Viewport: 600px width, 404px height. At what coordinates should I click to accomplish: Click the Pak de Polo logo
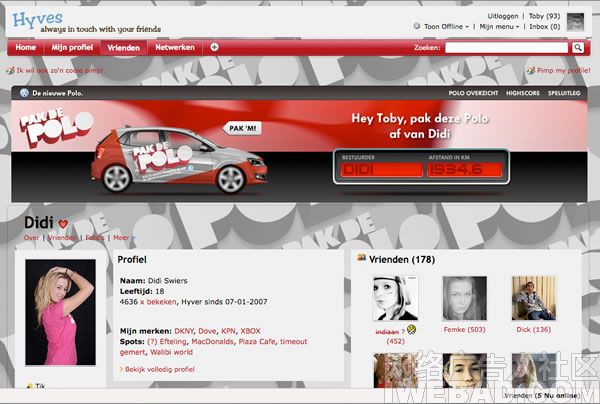pyautogui.click(x=56, y=128)
